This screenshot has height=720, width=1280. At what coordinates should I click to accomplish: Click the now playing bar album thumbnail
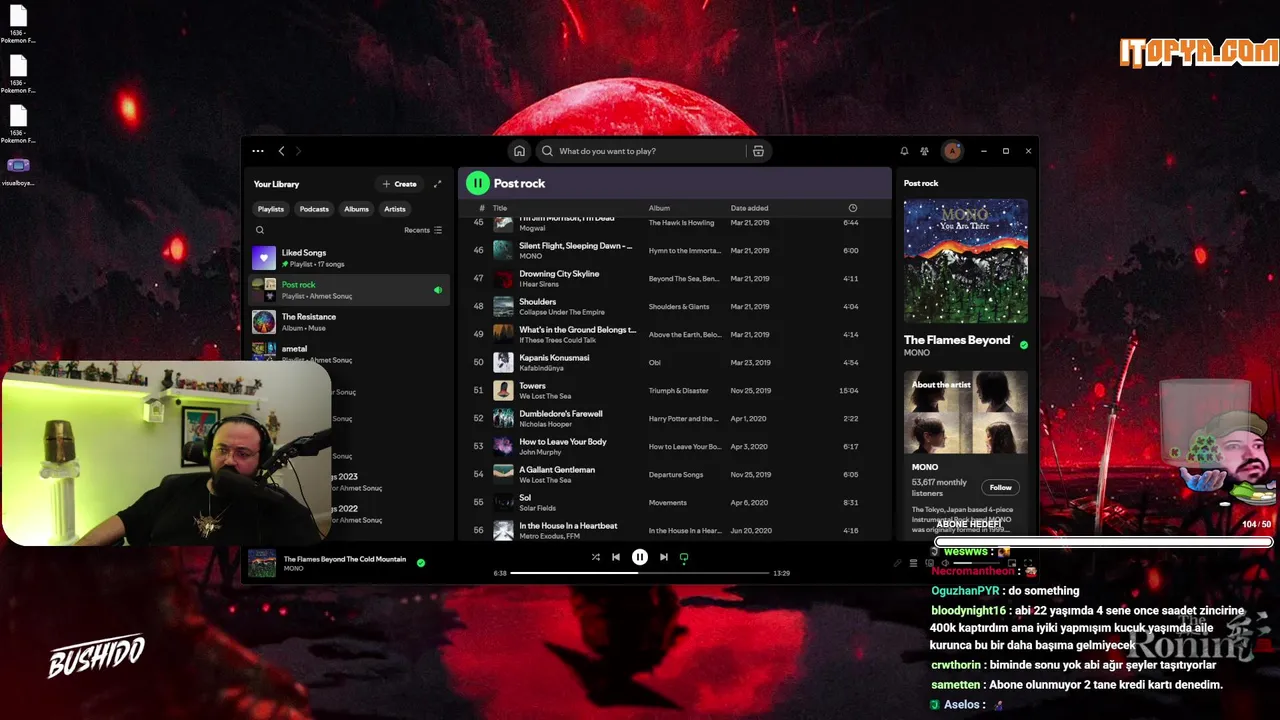click(262, 563)
